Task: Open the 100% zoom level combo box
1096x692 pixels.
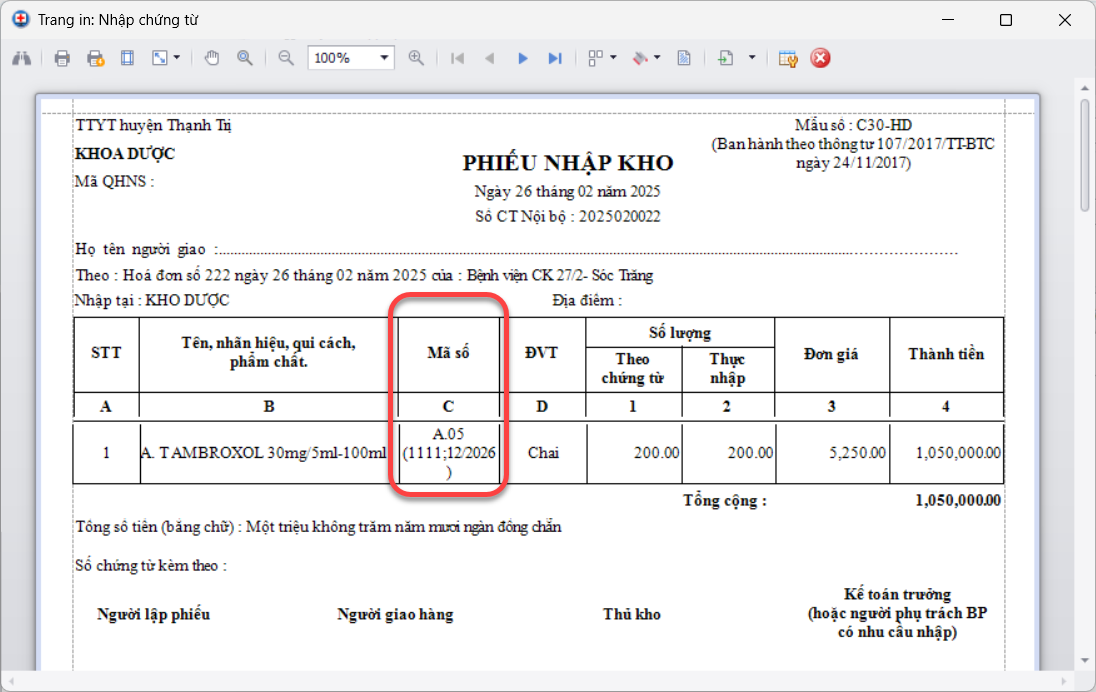Action: click(x=351, y=58)
